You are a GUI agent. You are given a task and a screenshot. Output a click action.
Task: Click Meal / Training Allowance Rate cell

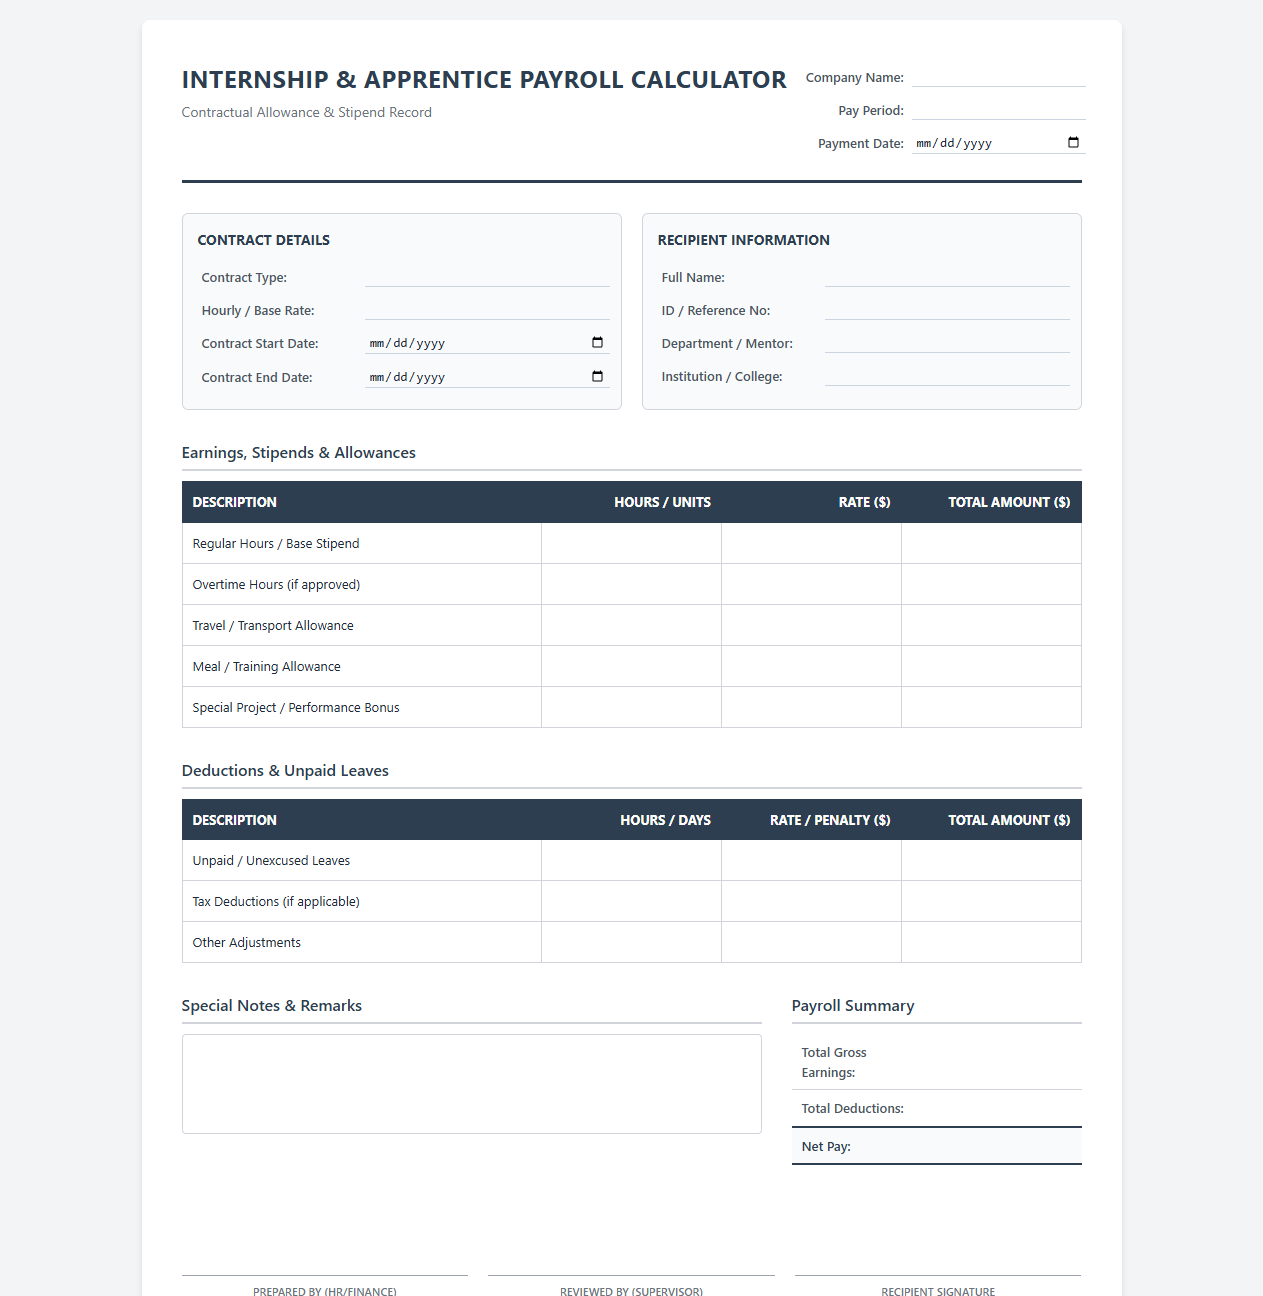(x=811, y=666)
